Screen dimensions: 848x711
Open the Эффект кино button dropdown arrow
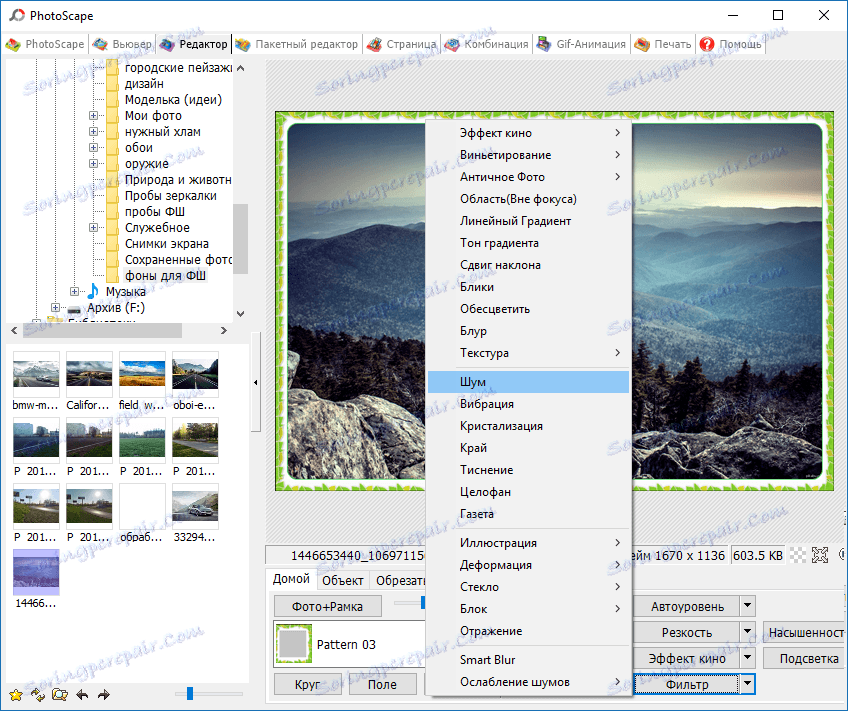click(x=747, y=657)
